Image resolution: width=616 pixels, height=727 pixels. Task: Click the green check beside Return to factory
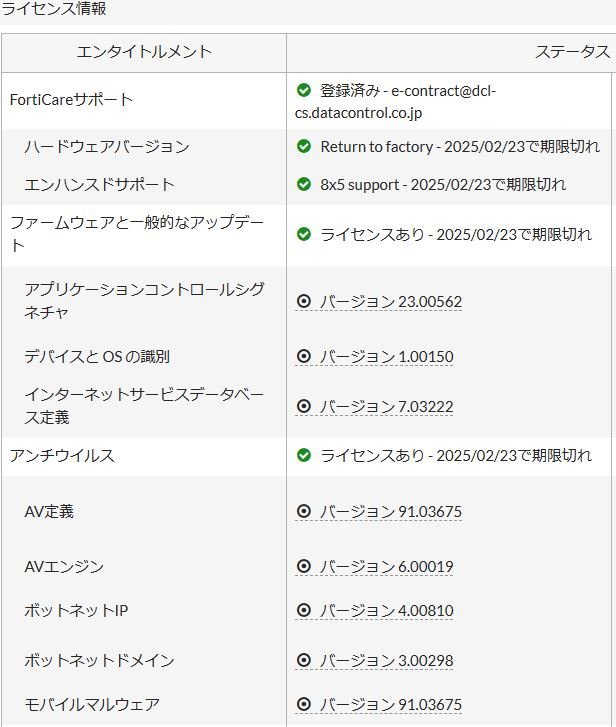[304, 147]
